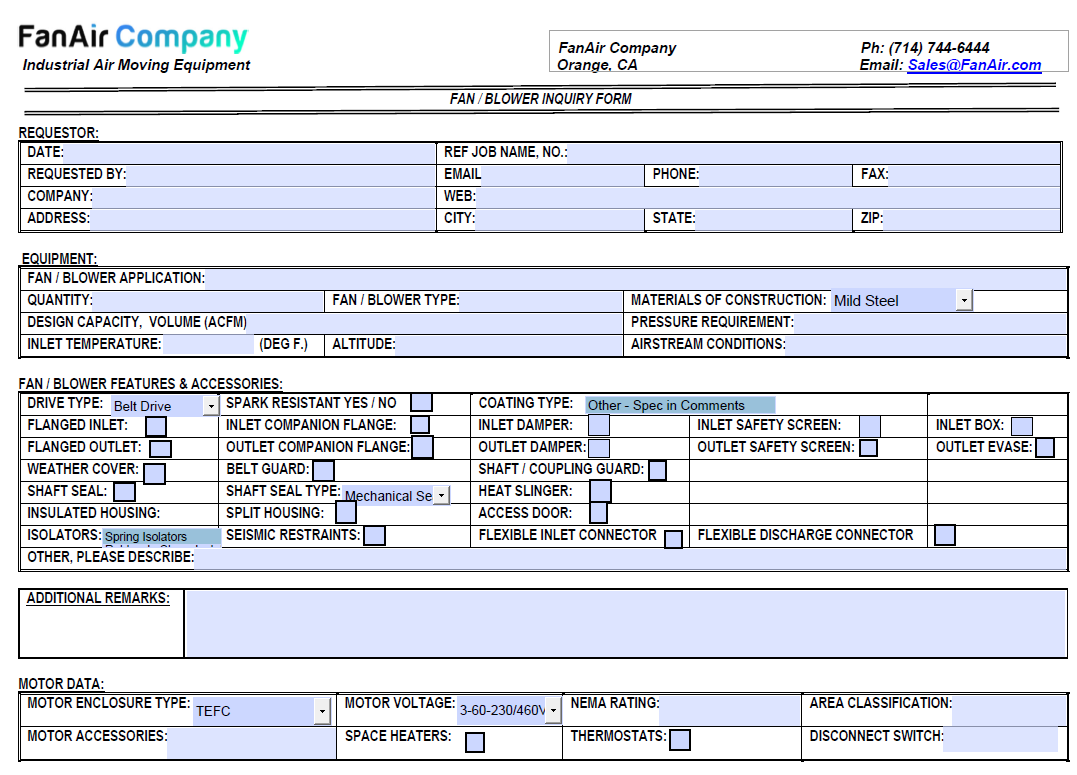
Task: Click the Coating Type field
Action: pos(680,405)
